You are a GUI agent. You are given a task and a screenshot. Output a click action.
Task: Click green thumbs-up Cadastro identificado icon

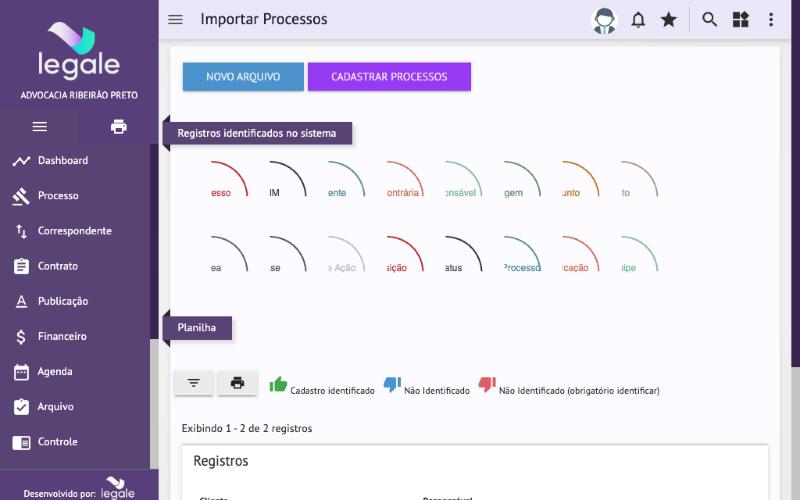pos(278,384)
